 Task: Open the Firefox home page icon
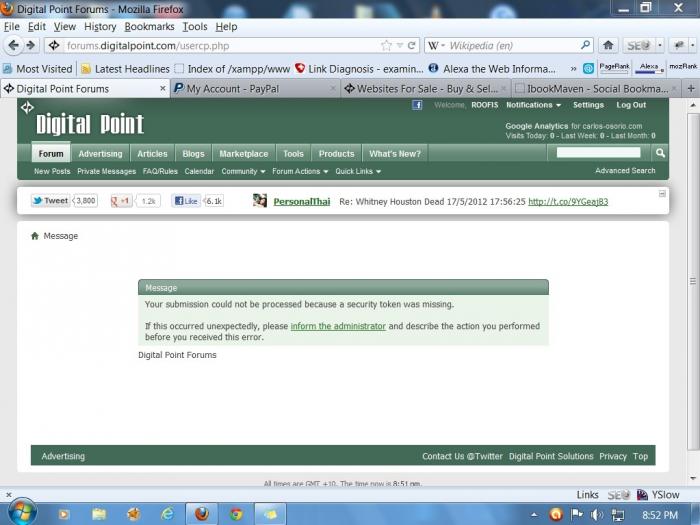pos(608,45)
